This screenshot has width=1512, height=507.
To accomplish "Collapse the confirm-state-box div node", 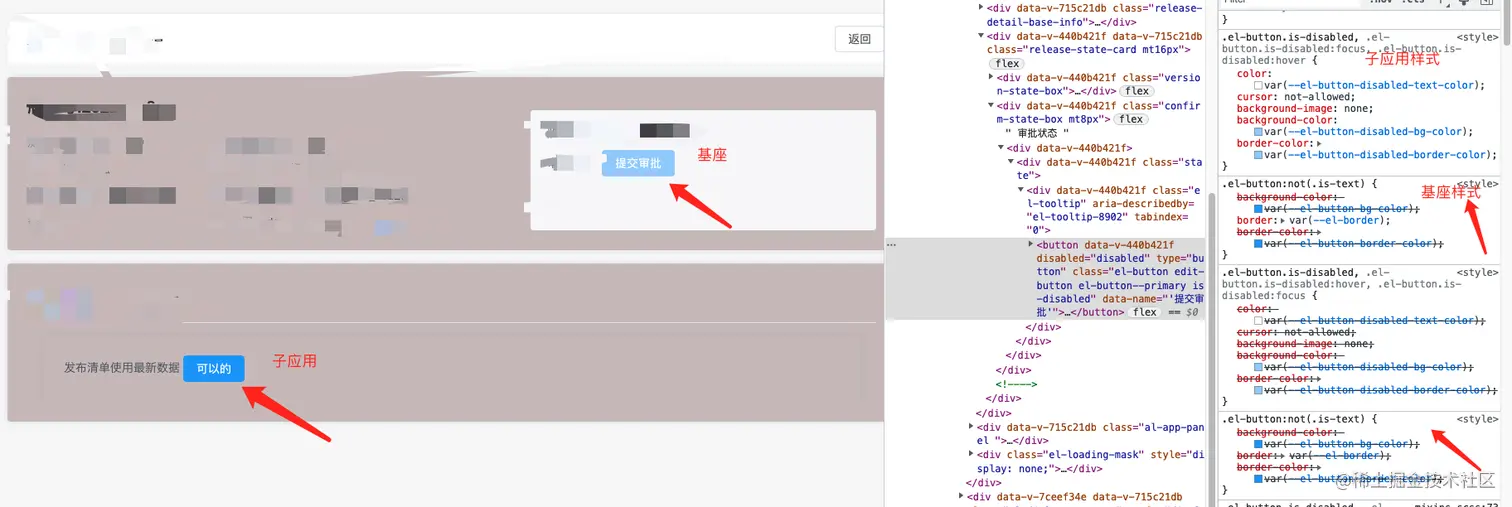I will pos(991,105).
